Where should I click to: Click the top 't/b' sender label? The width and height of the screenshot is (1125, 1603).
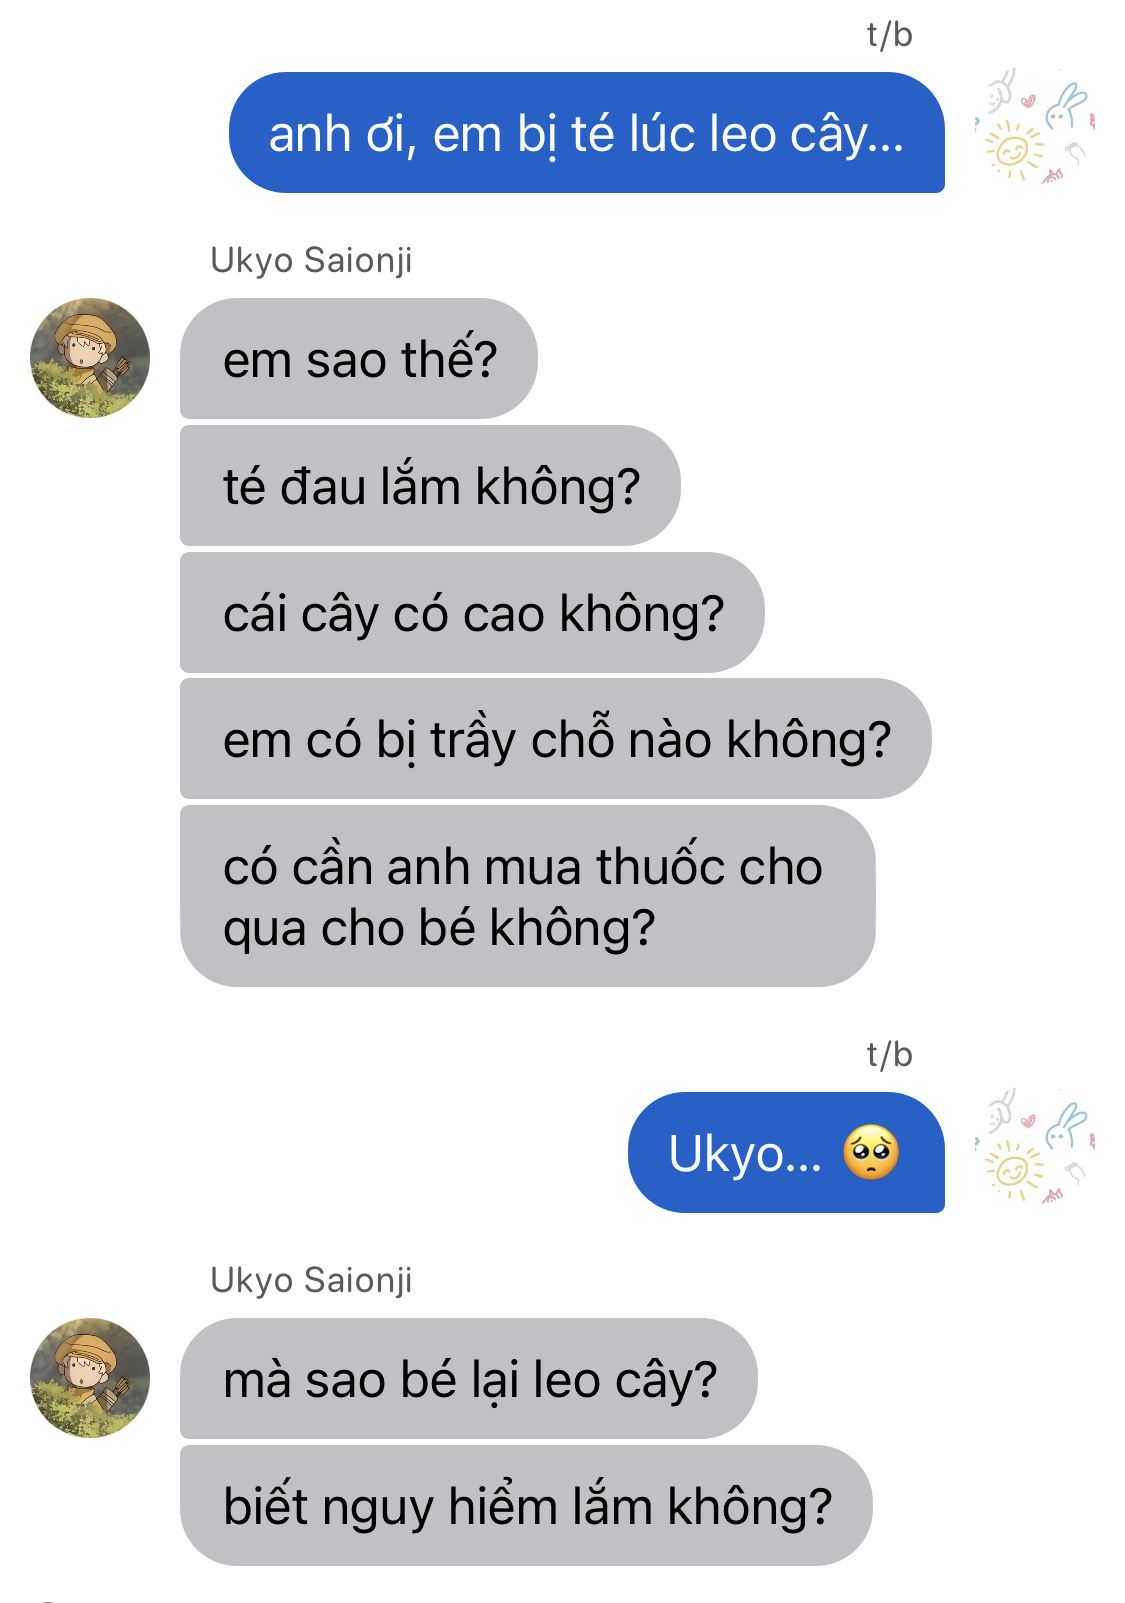coord(889,35)
